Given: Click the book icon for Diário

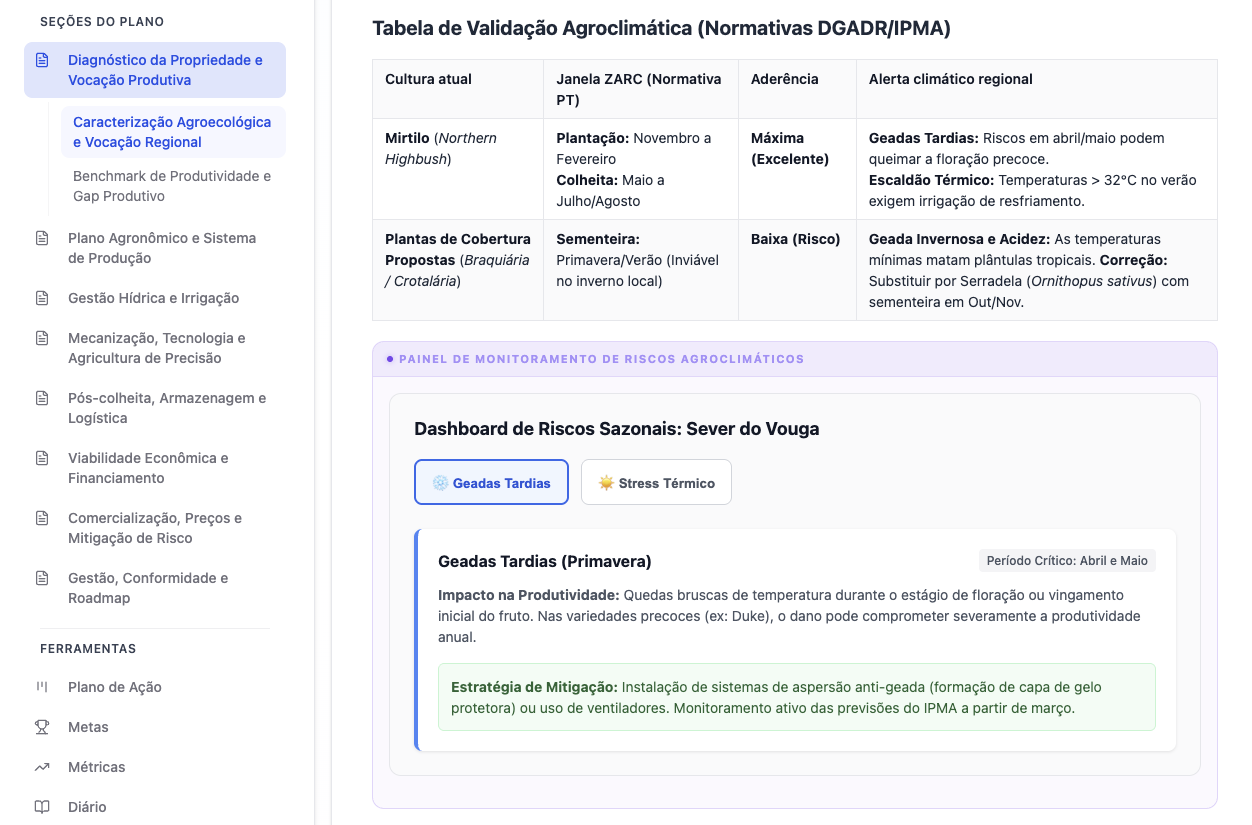Looking at the screenshot, I should click(42, 807).
